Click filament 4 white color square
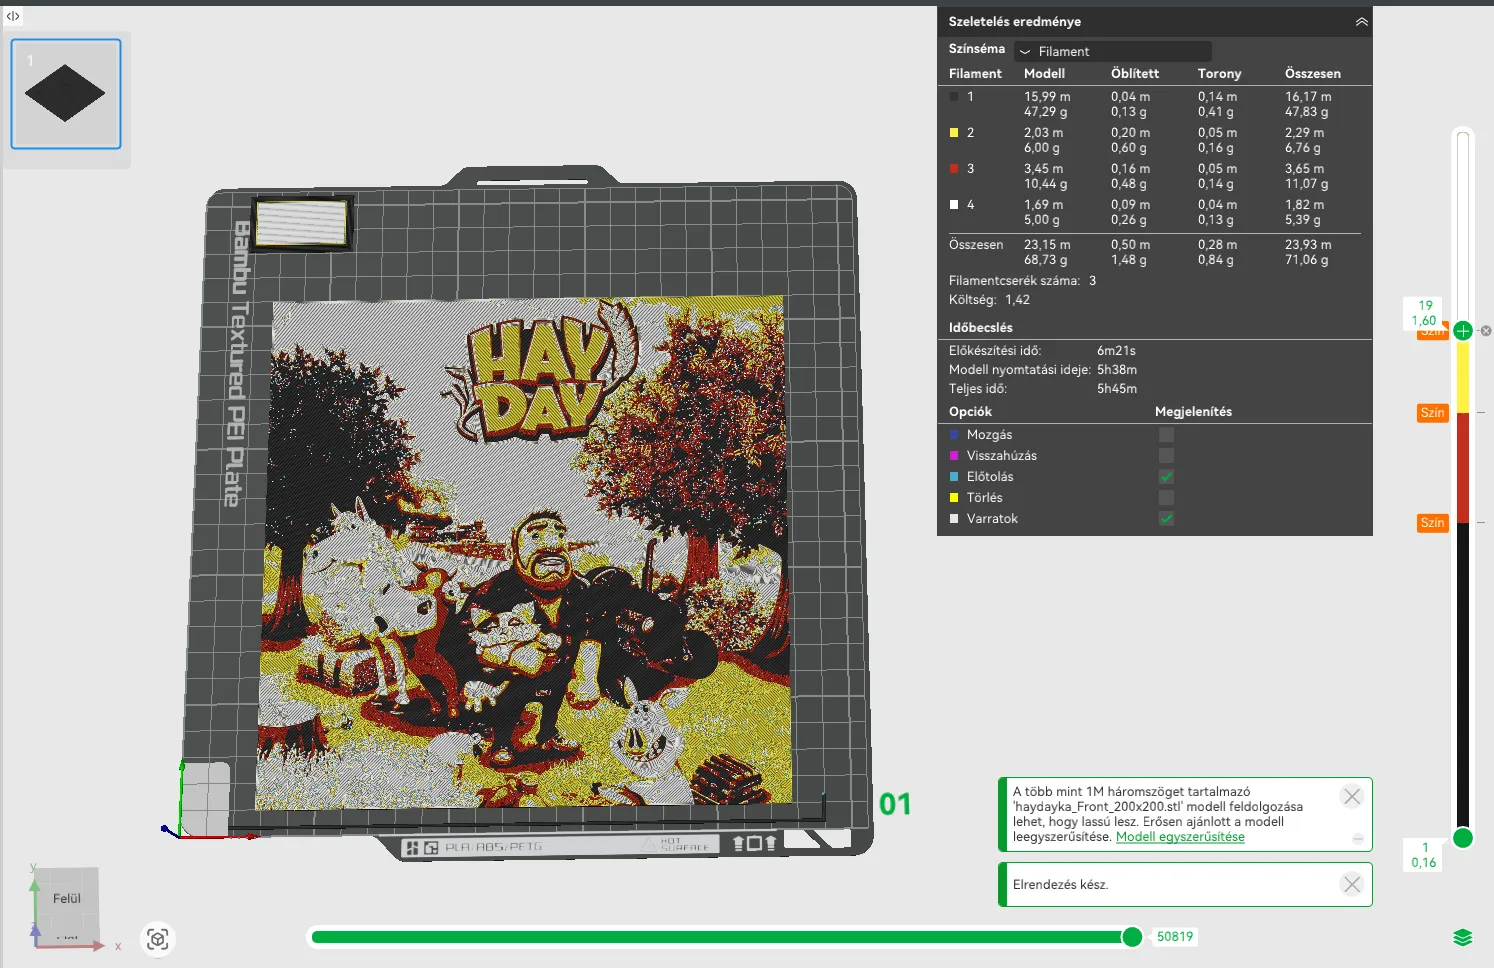 [954, 205]
